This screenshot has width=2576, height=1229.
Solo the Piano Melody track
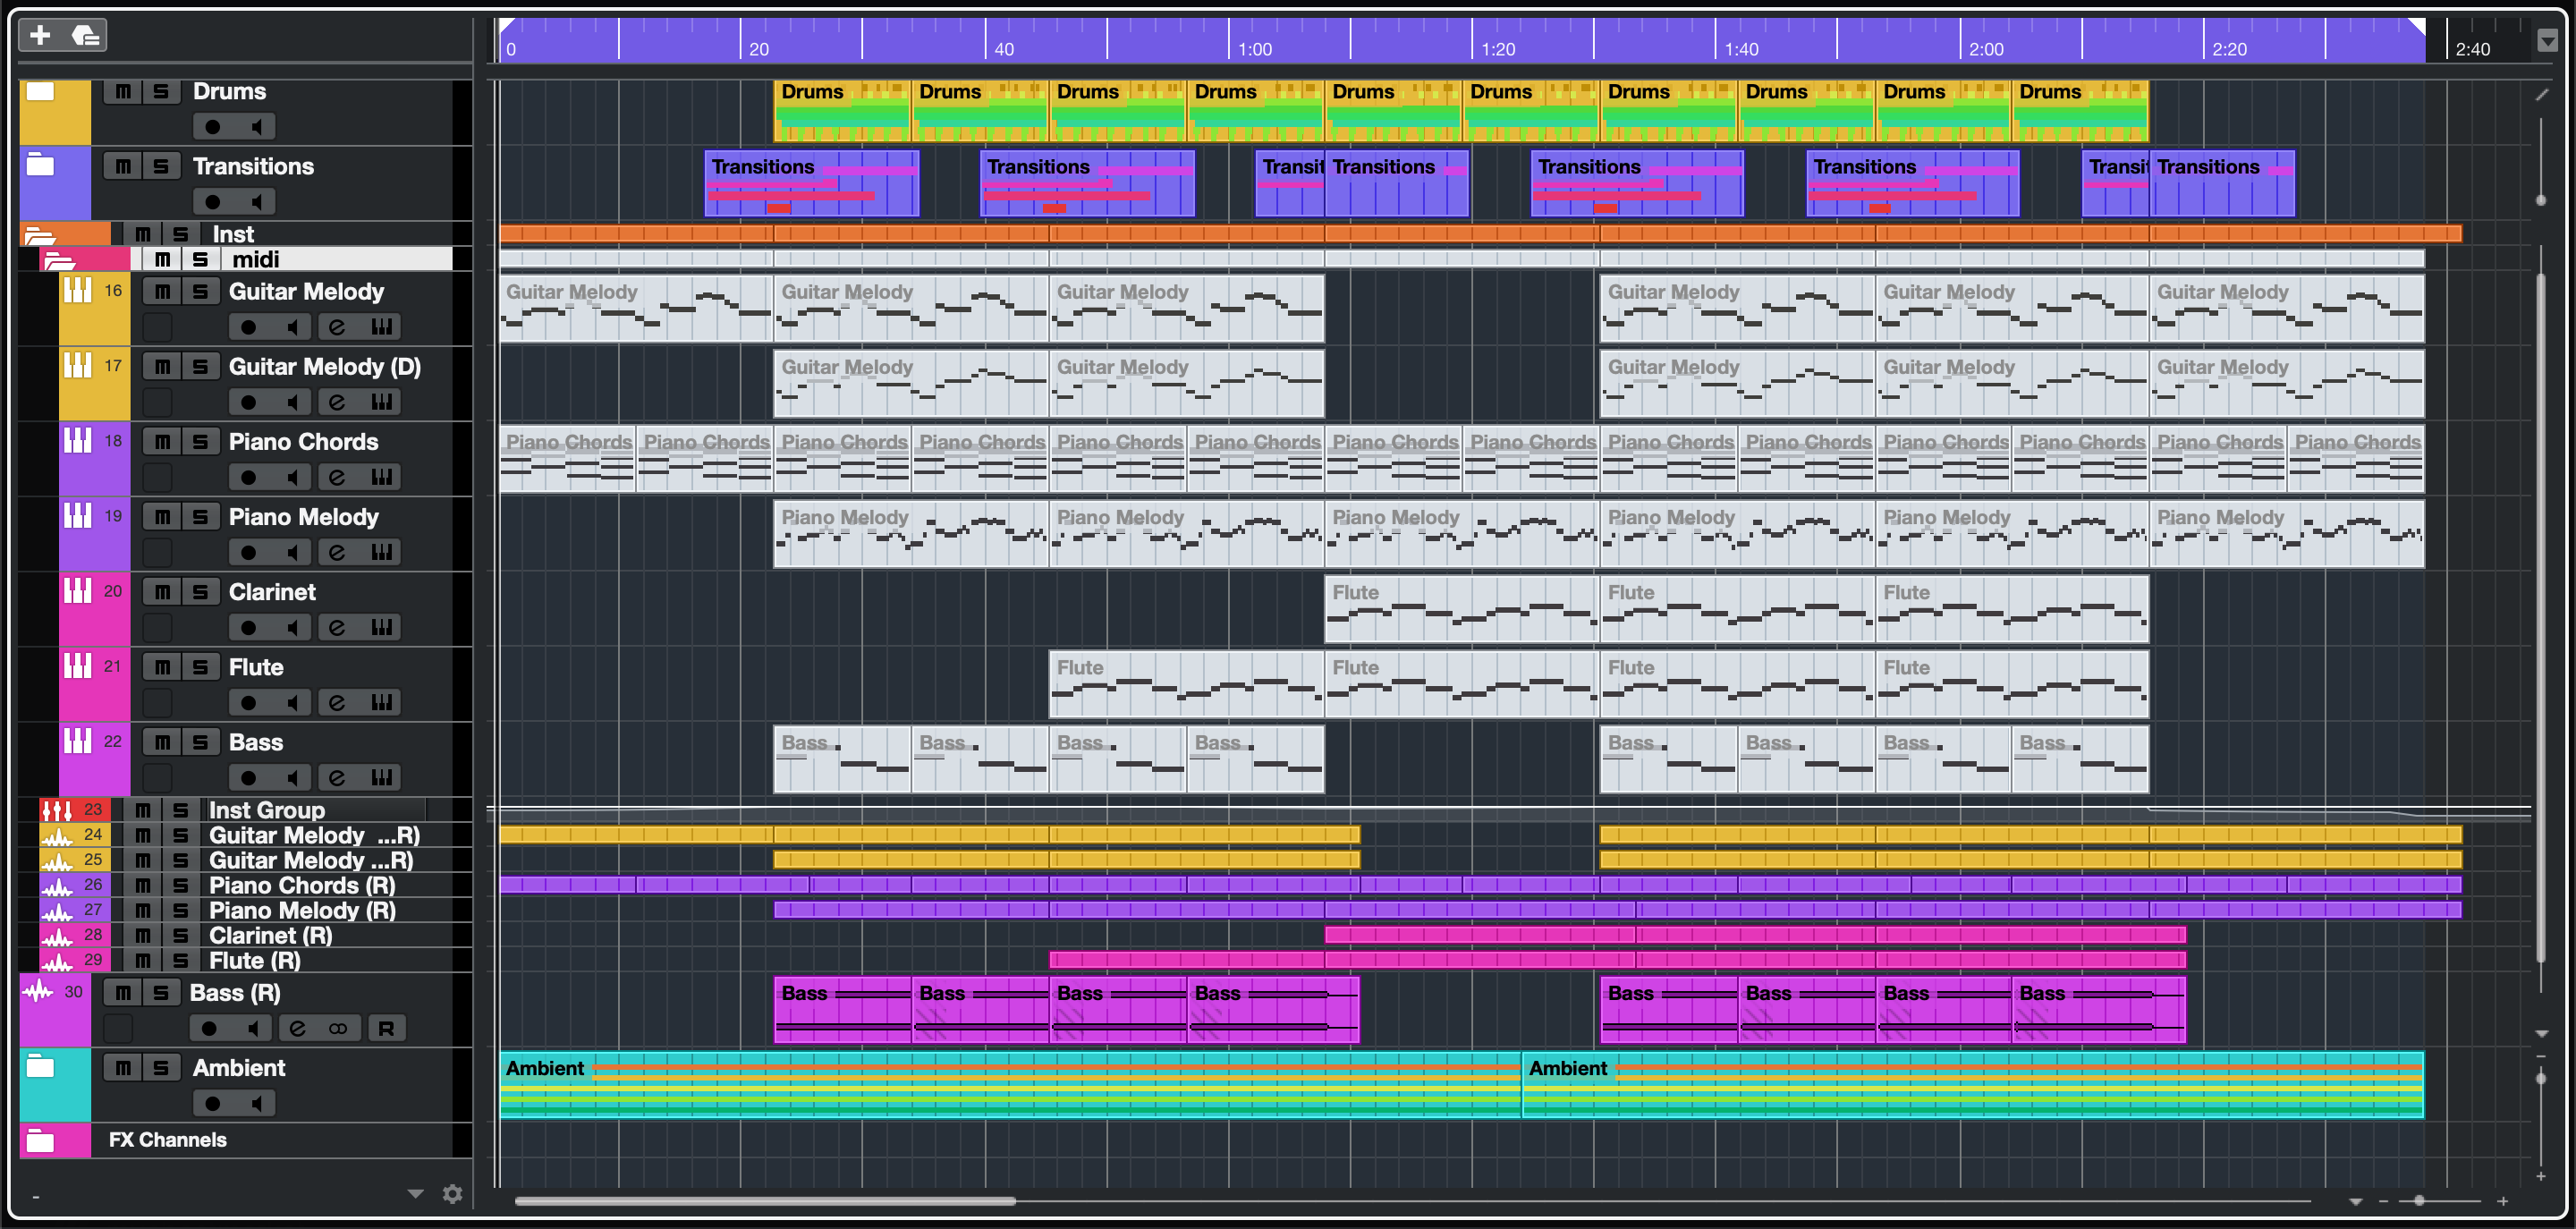pos(200,516)
